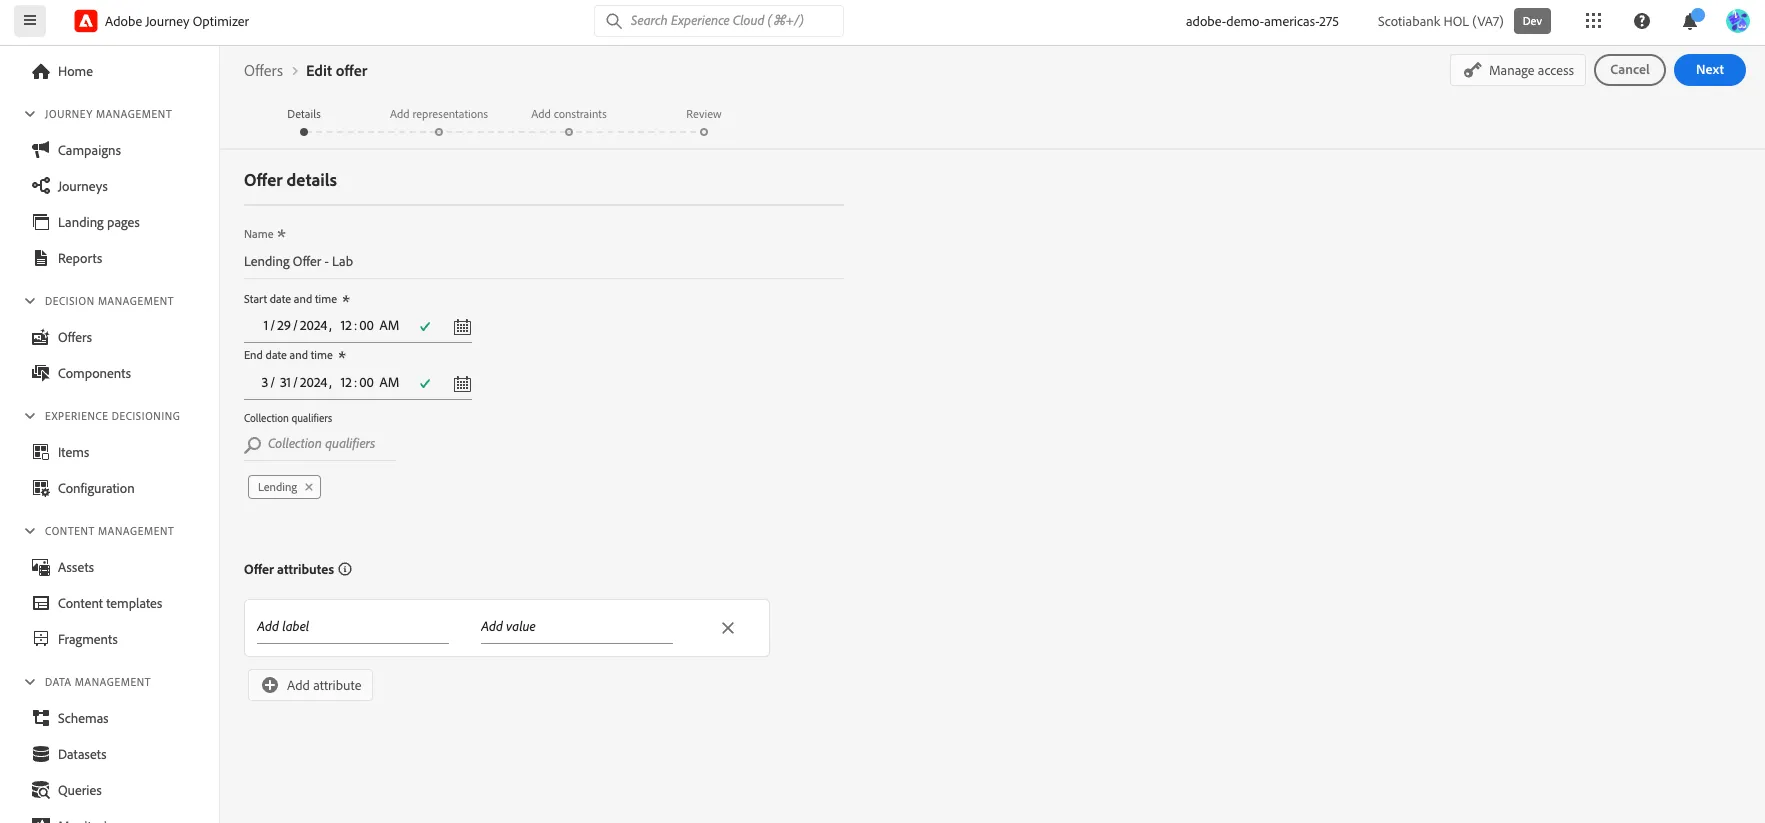Click the Configuration icon
This screenshot has width=1765, height=823.
tap(41, 488)
